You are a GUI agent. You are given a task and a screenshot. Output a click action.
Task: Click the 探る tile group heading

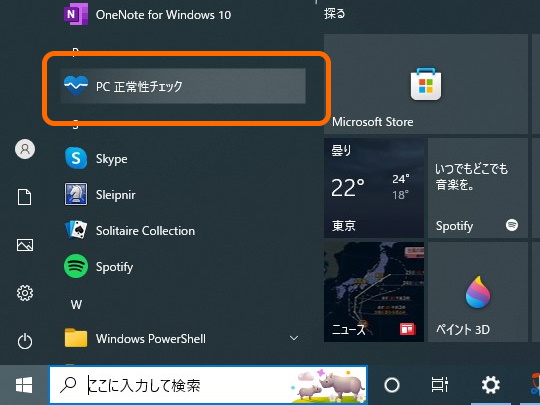(334, 13)
